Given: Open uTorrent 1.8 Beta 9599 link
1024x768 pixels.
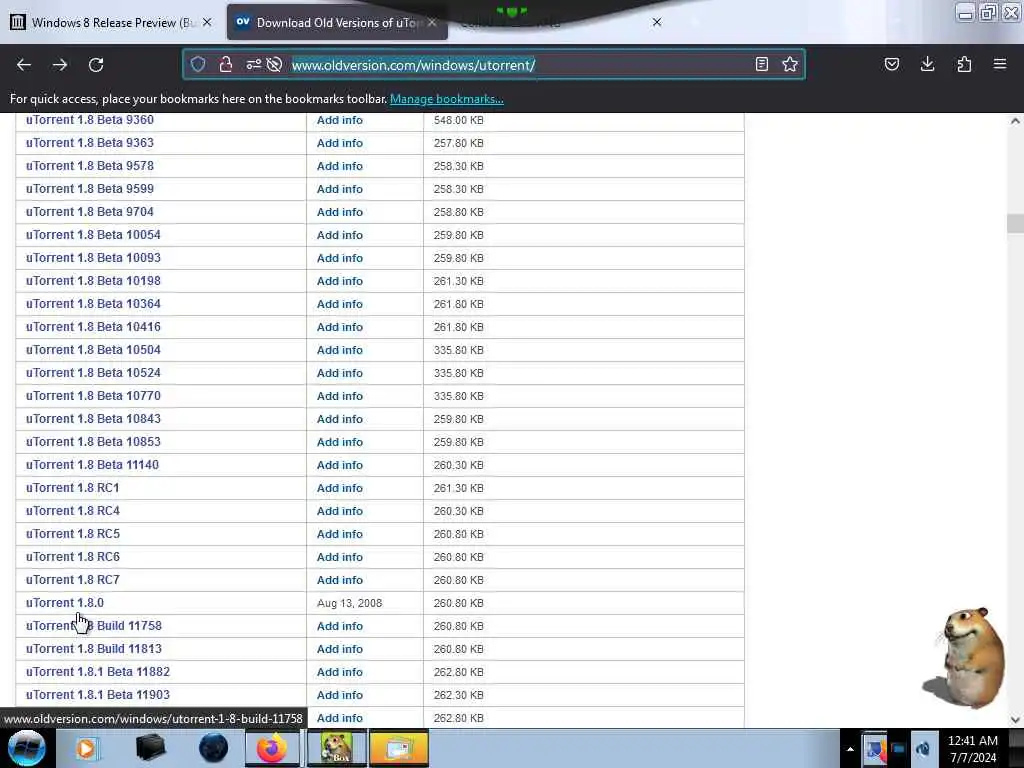Looking at the screenshot, I should [x=90, y=189].
